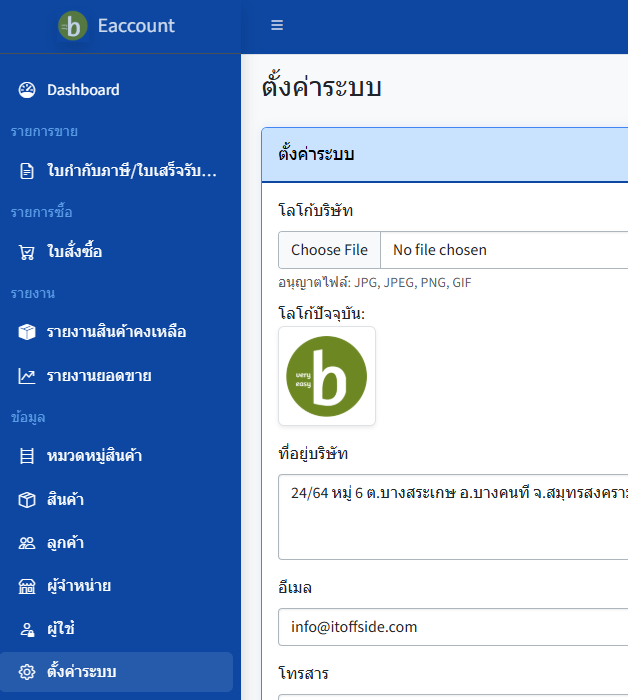Click the people icon beside ลูกค้า
Viewport: 628px width, 700px height.
tap(27, 543)
